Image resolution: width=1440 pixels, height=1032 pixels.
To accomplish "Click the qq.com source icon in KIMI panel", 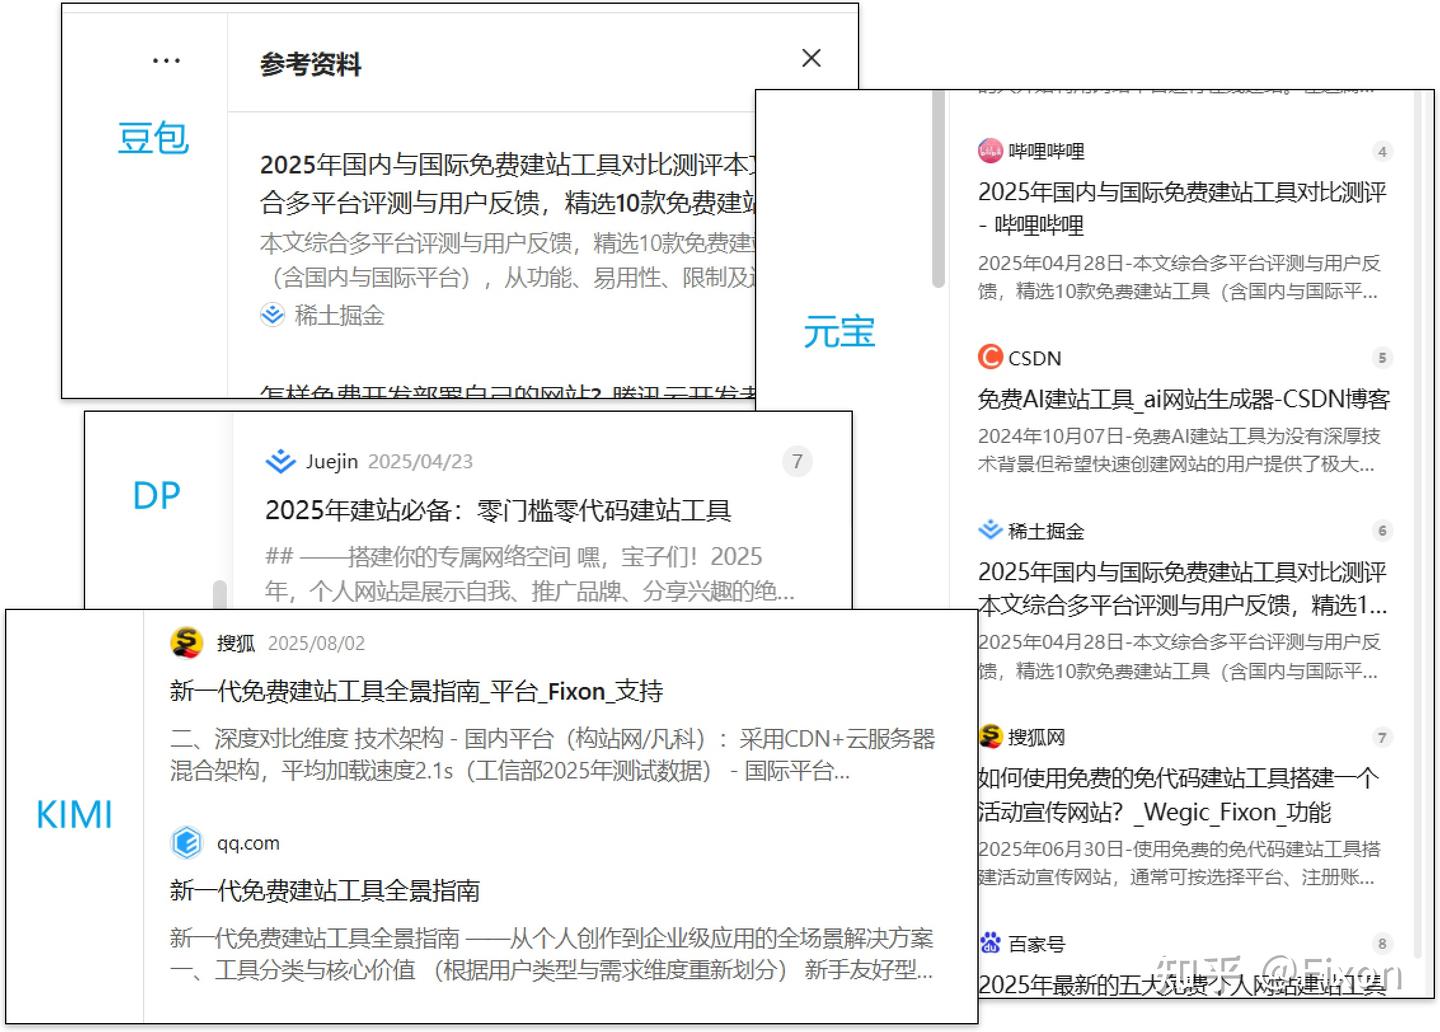I will point(187,843).
